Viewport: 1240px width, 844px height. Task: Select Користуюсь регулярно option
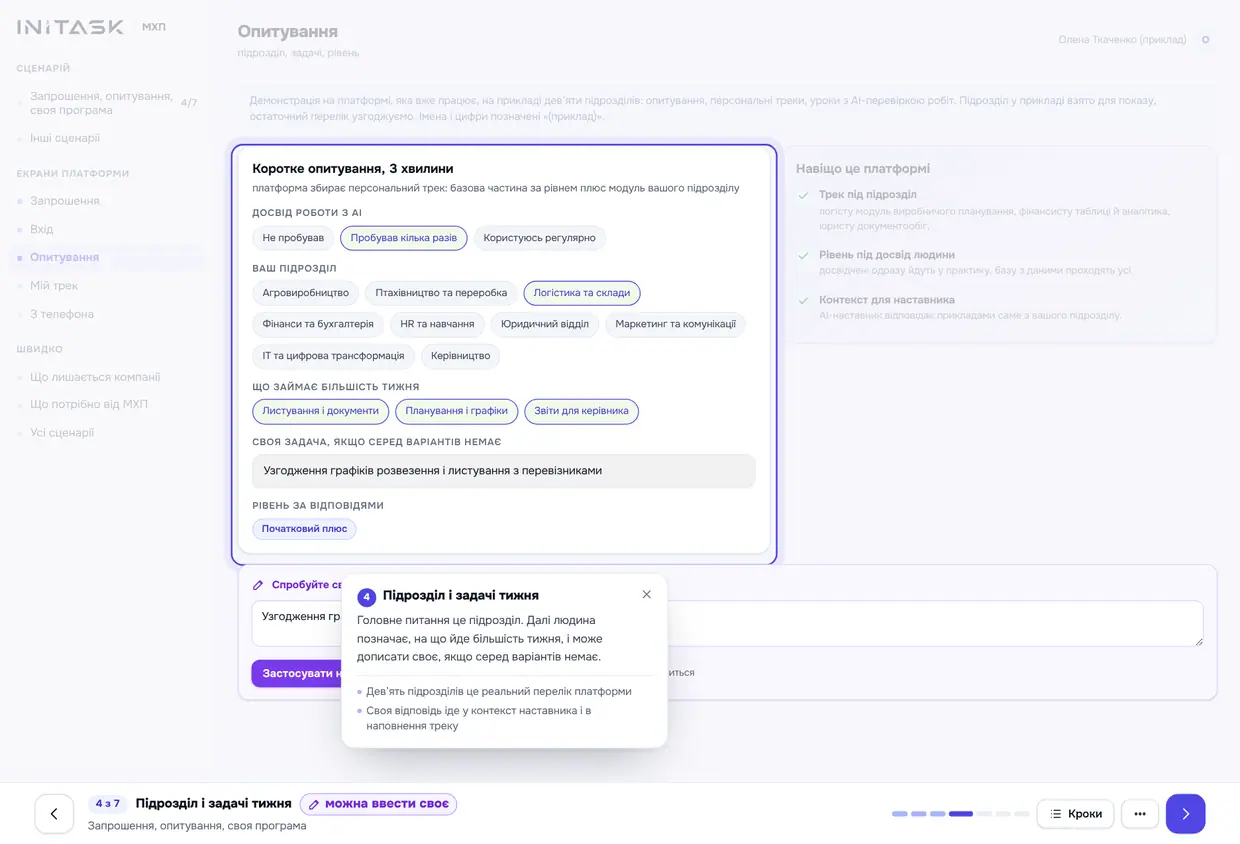539,238
